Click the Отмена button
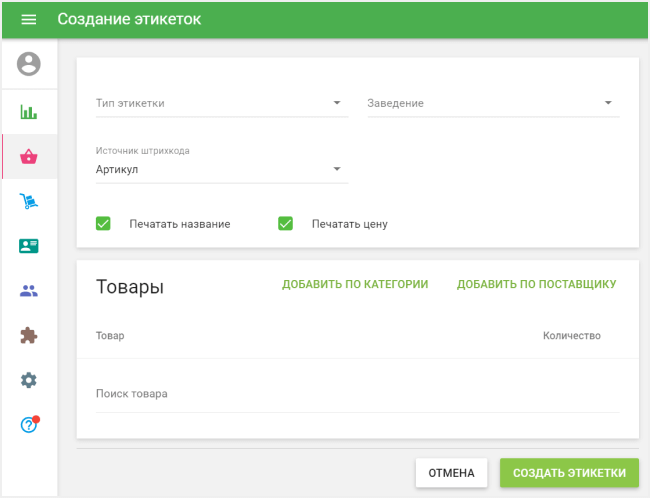The height and width of the screenshot is (498, 650). click(x=451, y=473)
